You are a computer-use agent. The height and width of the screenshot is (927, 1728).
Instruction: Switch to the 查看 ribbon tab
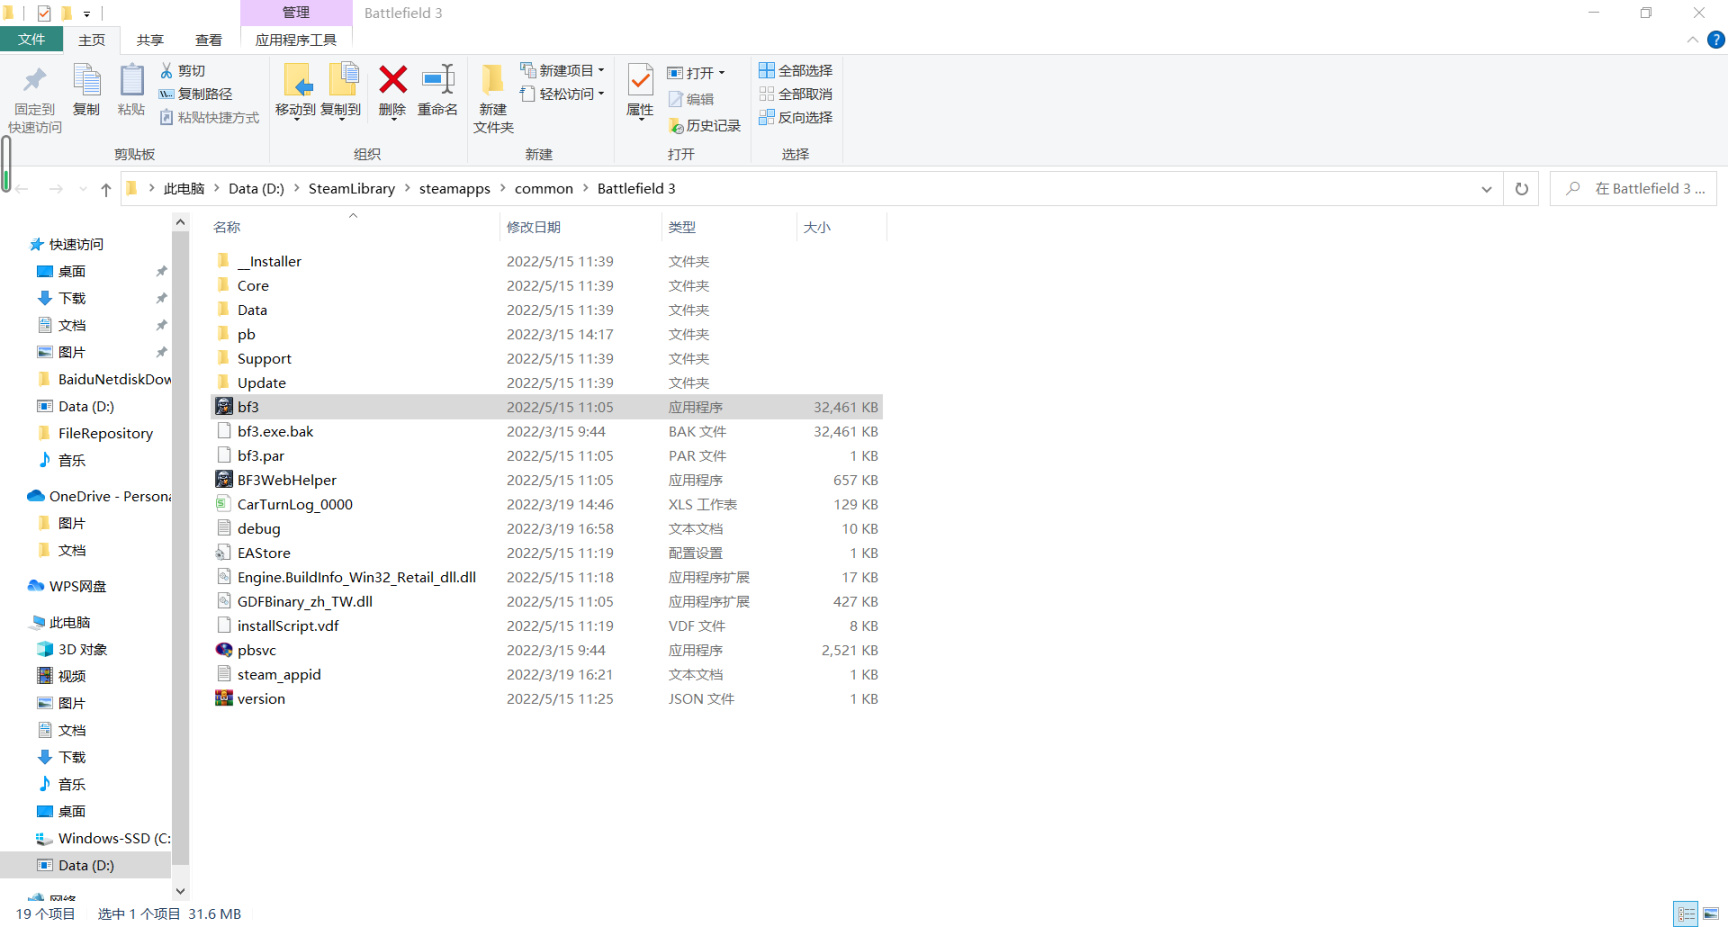point(209,39)
